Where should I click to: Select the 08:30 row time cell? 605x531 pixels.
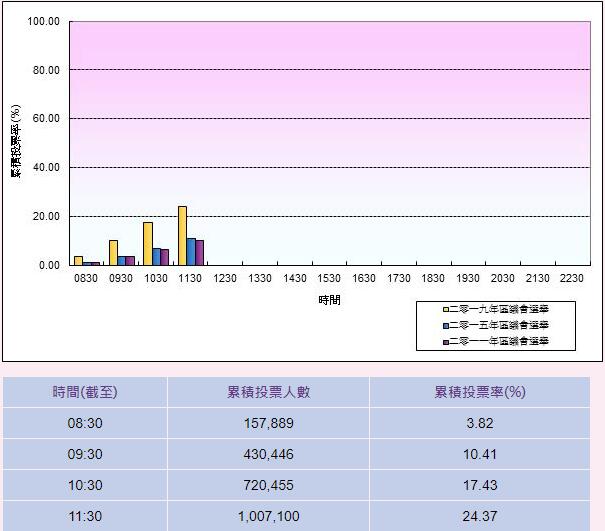point(85,423)
